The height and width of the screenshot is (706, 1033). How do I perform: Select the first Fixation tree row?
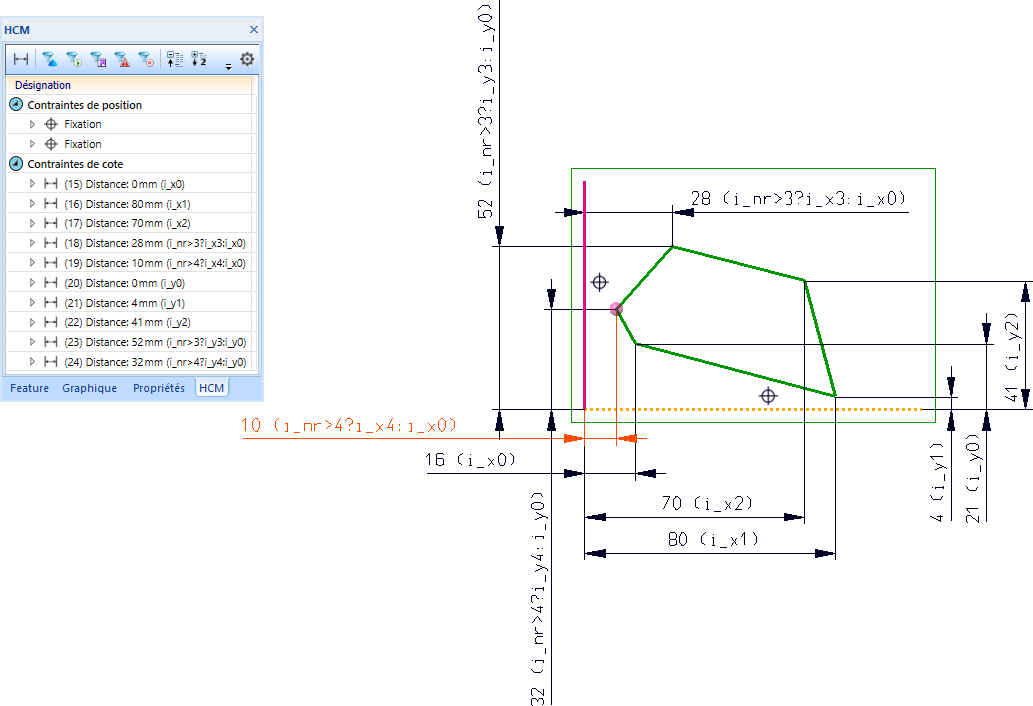click(130, 124)
